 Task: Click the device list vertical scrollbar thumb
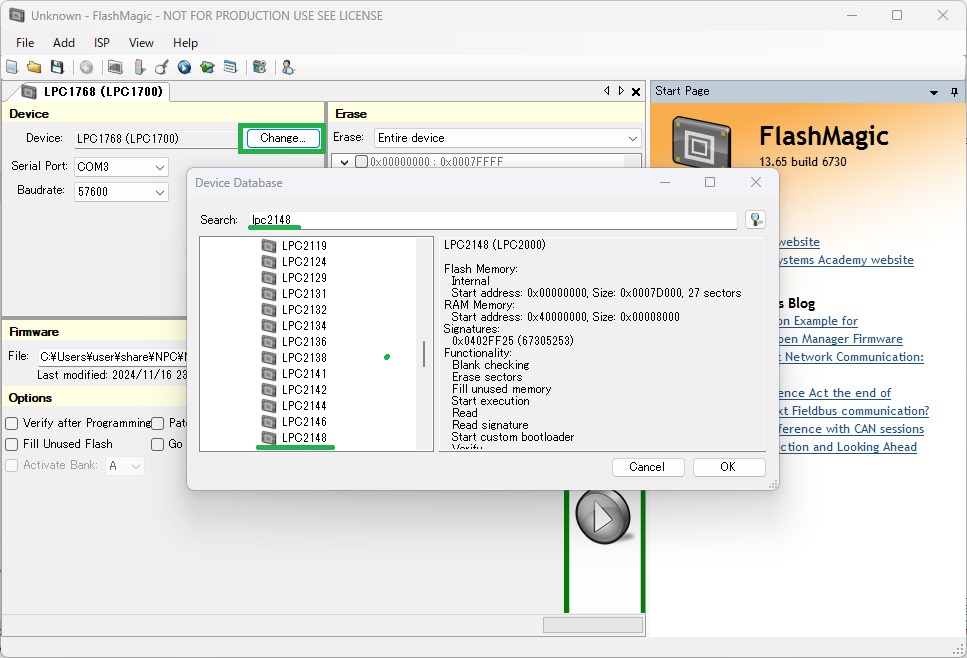[426, 354]
